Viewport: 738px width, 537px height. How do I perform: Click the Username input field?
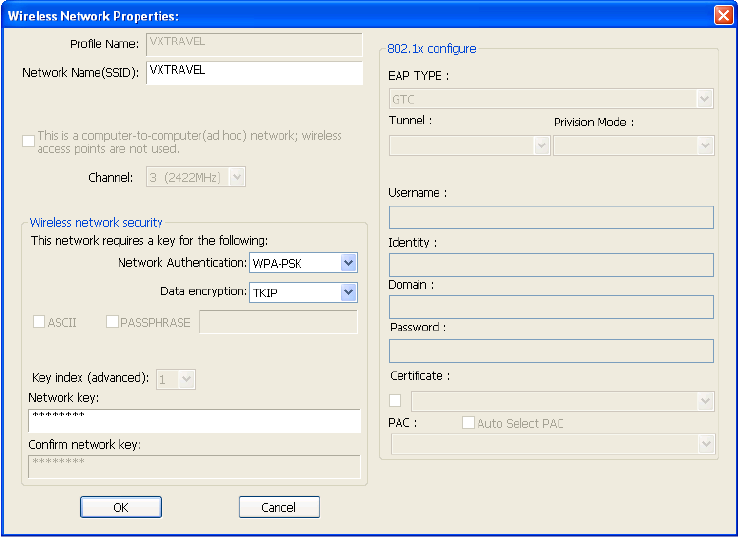click(551, 218)
